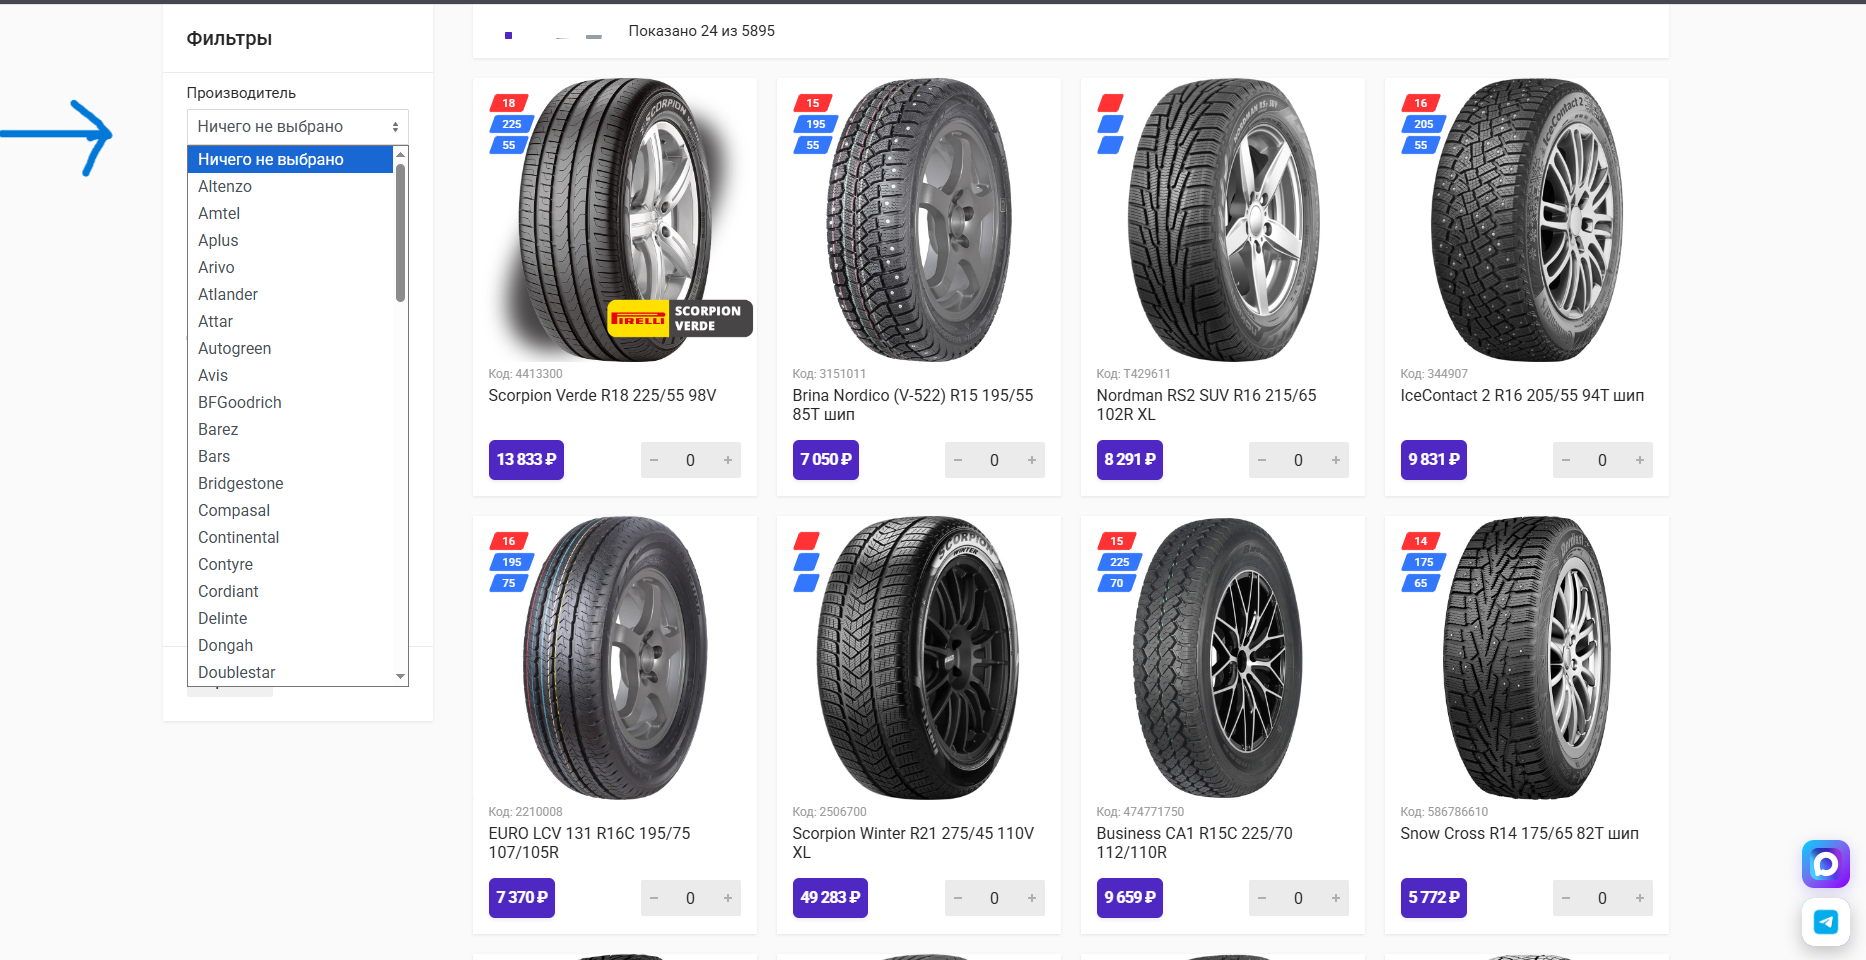Switch to the purple square view mode
Screen dimensions: 1866x960
(508, 36)
